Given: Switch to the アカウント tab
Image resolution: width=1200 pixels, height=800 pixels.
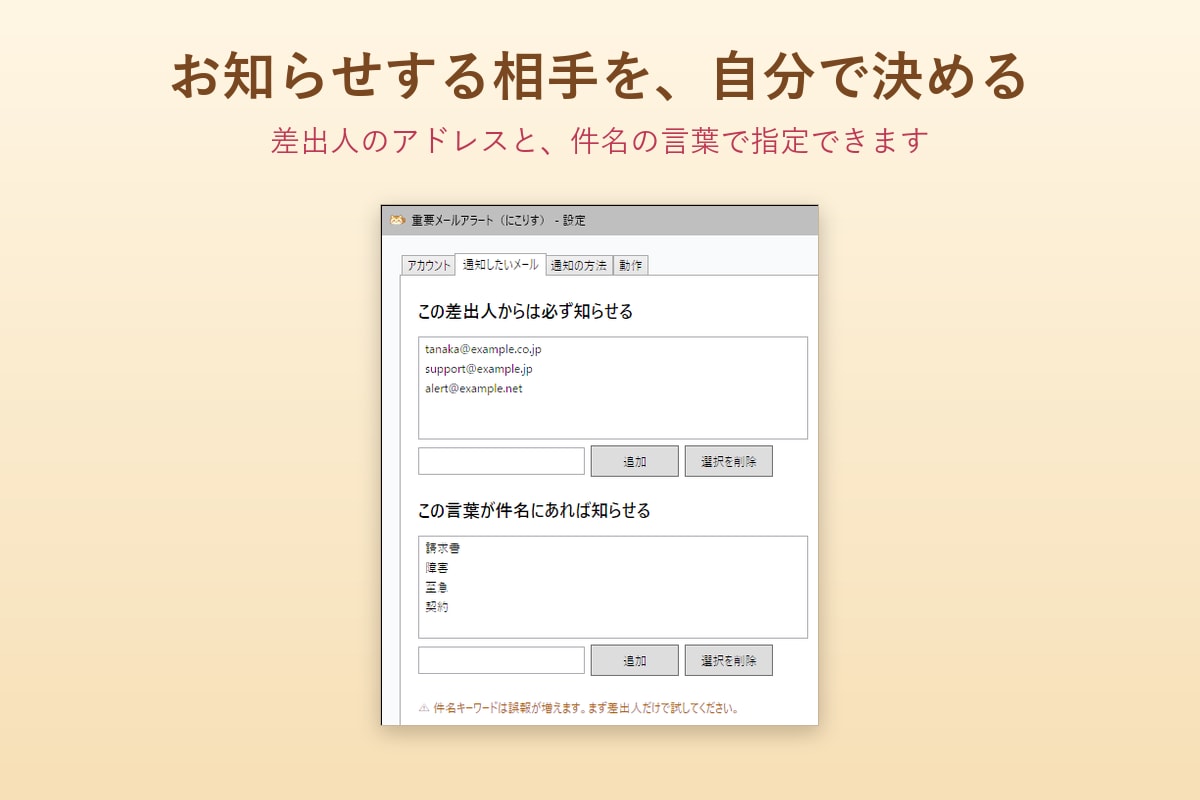Looking at the screenshot, I should coord(428,265).
